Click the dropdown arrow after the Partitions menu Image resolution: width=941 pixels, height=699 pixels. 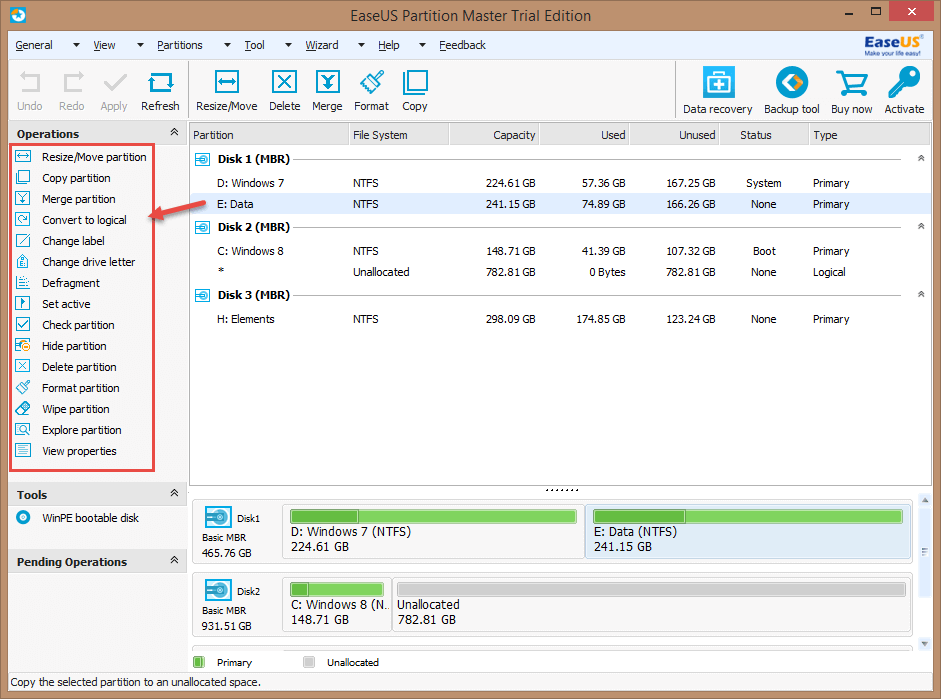[x=227, y=45]
